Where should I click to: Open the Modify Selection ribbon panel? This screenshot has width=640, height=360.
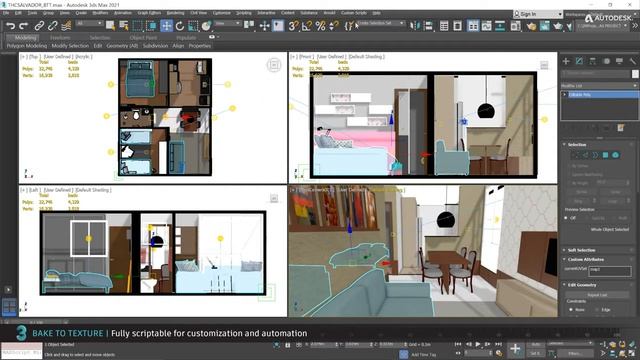coord(70,46)
